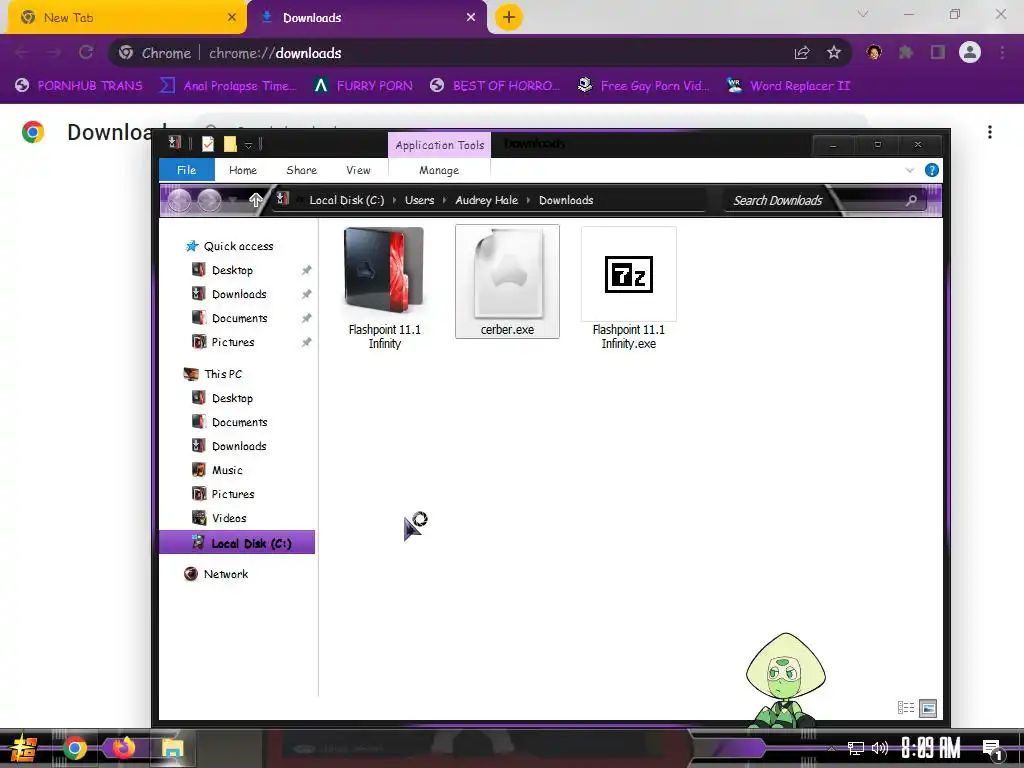The image size is (1024, 768).
Task: Open File Explorer taskbar icon
Action: coord(172,748)
